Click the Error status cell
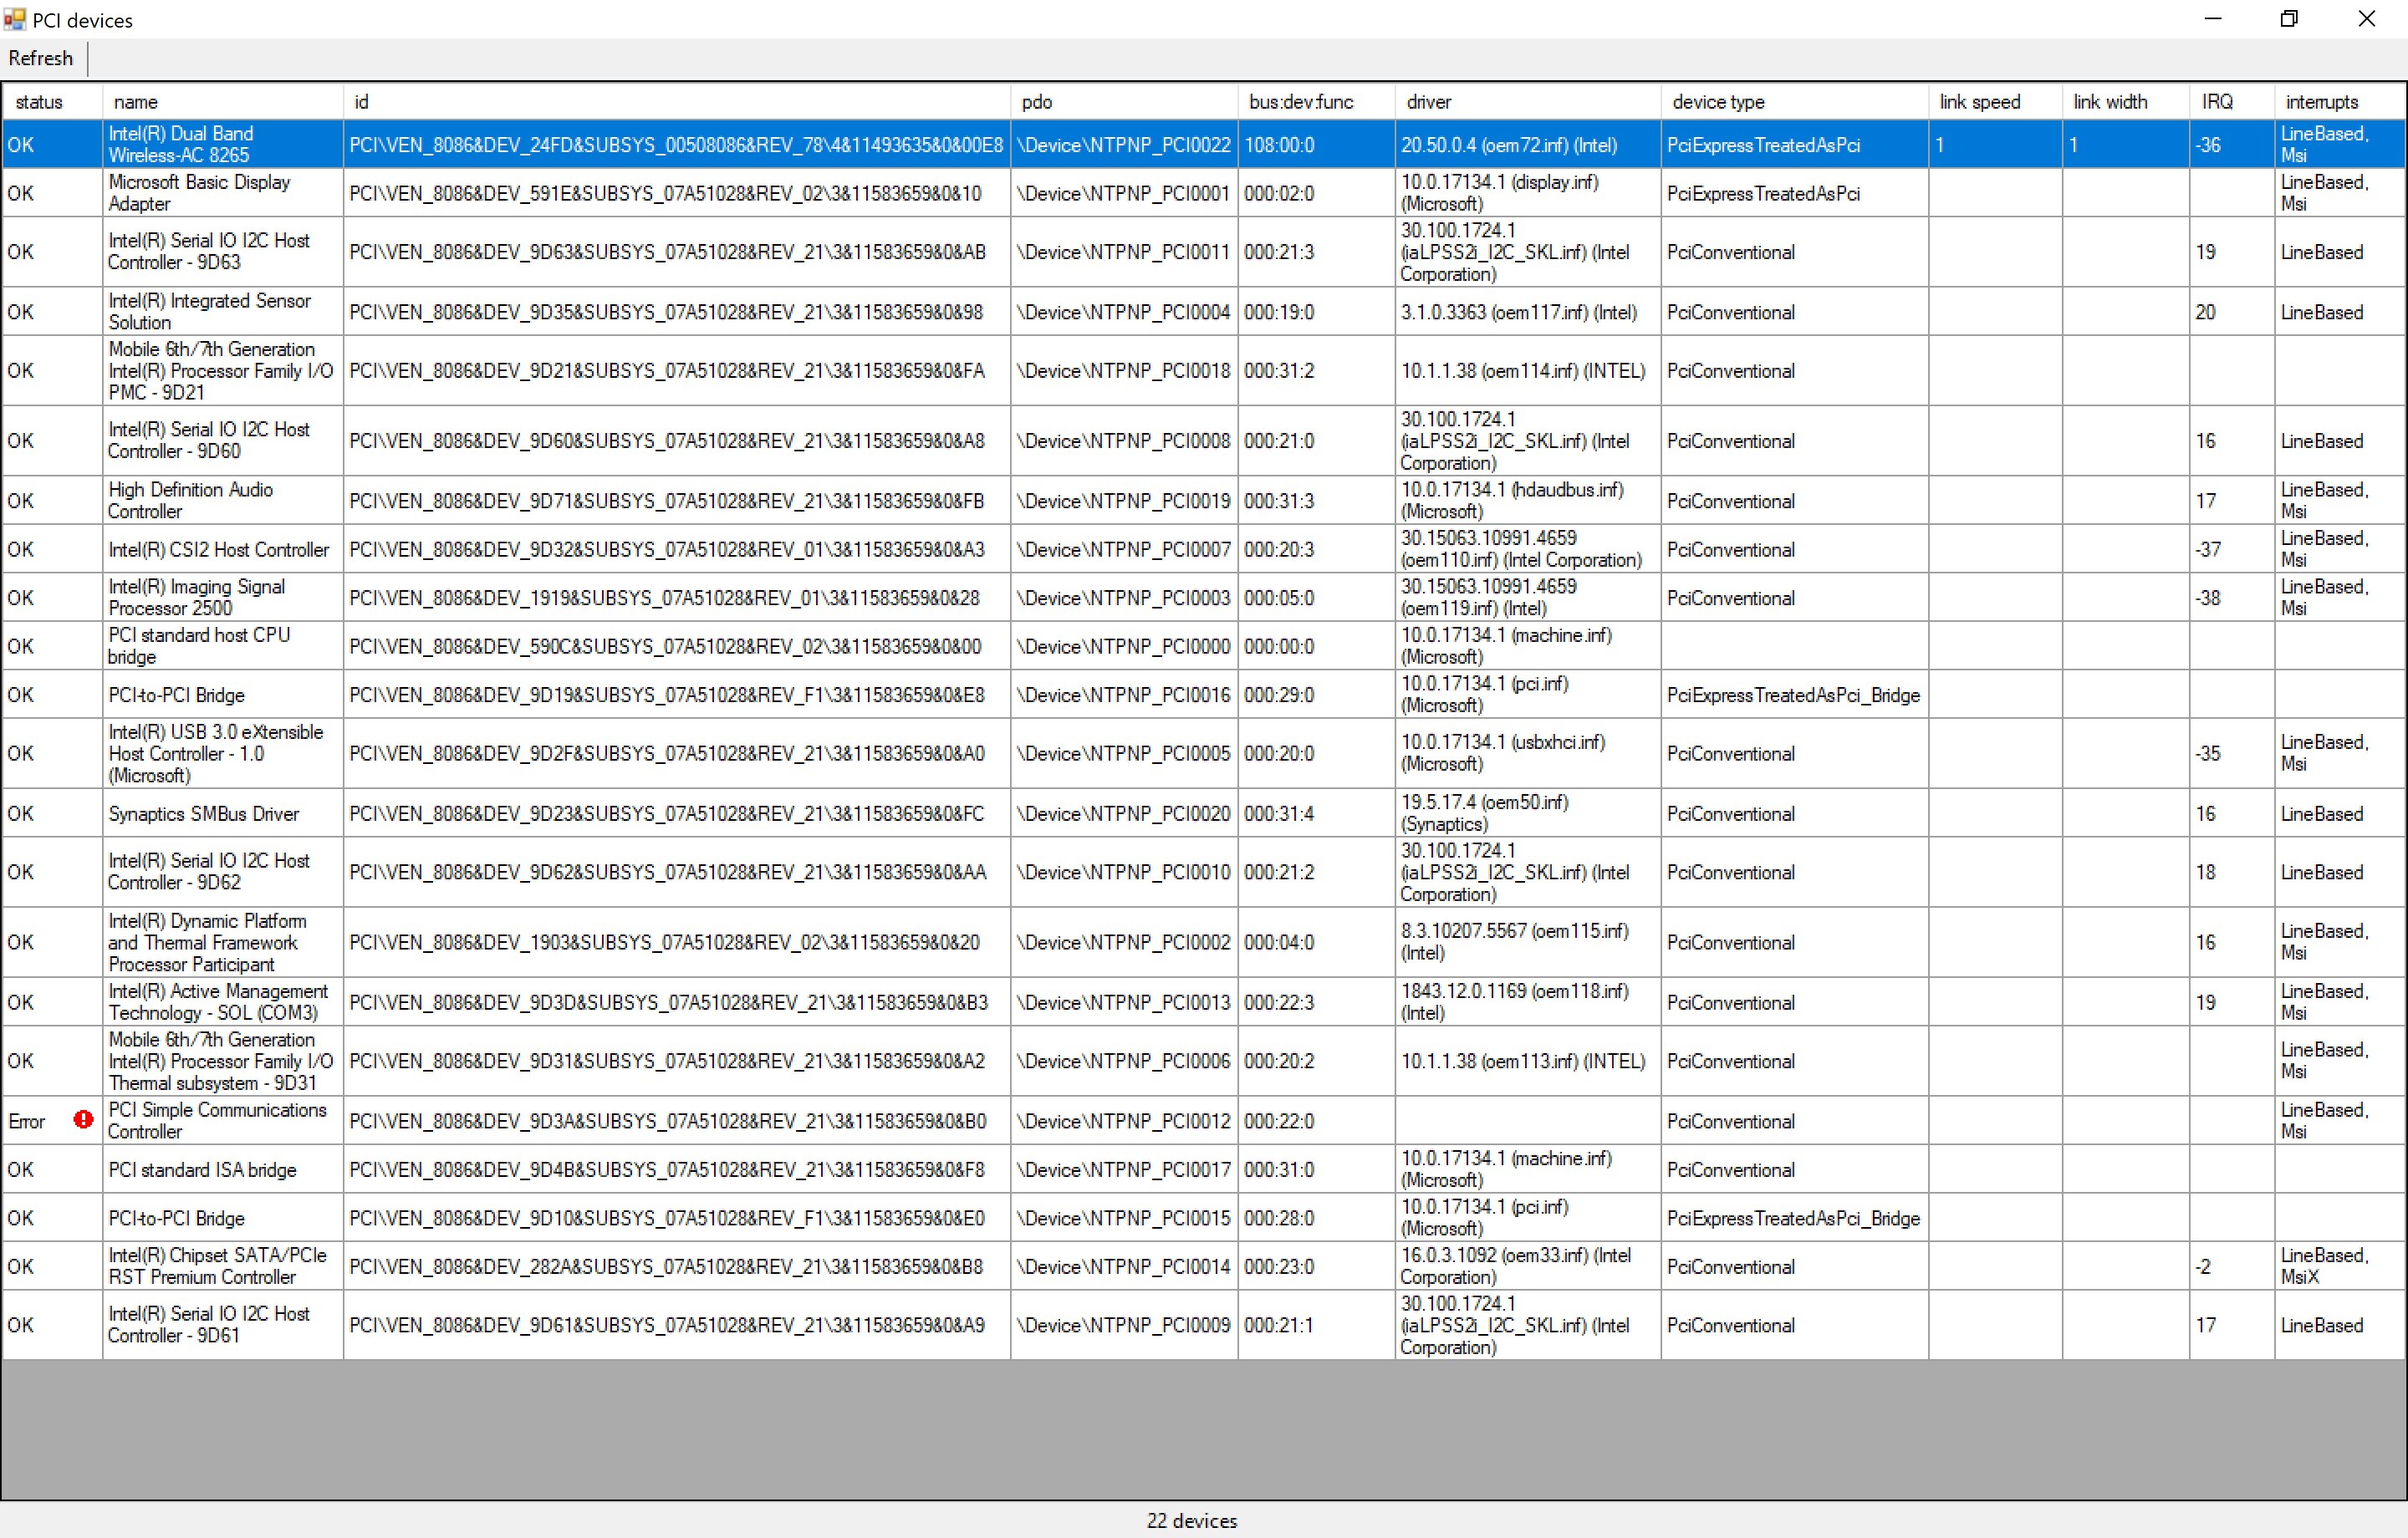 point(52,1121)
